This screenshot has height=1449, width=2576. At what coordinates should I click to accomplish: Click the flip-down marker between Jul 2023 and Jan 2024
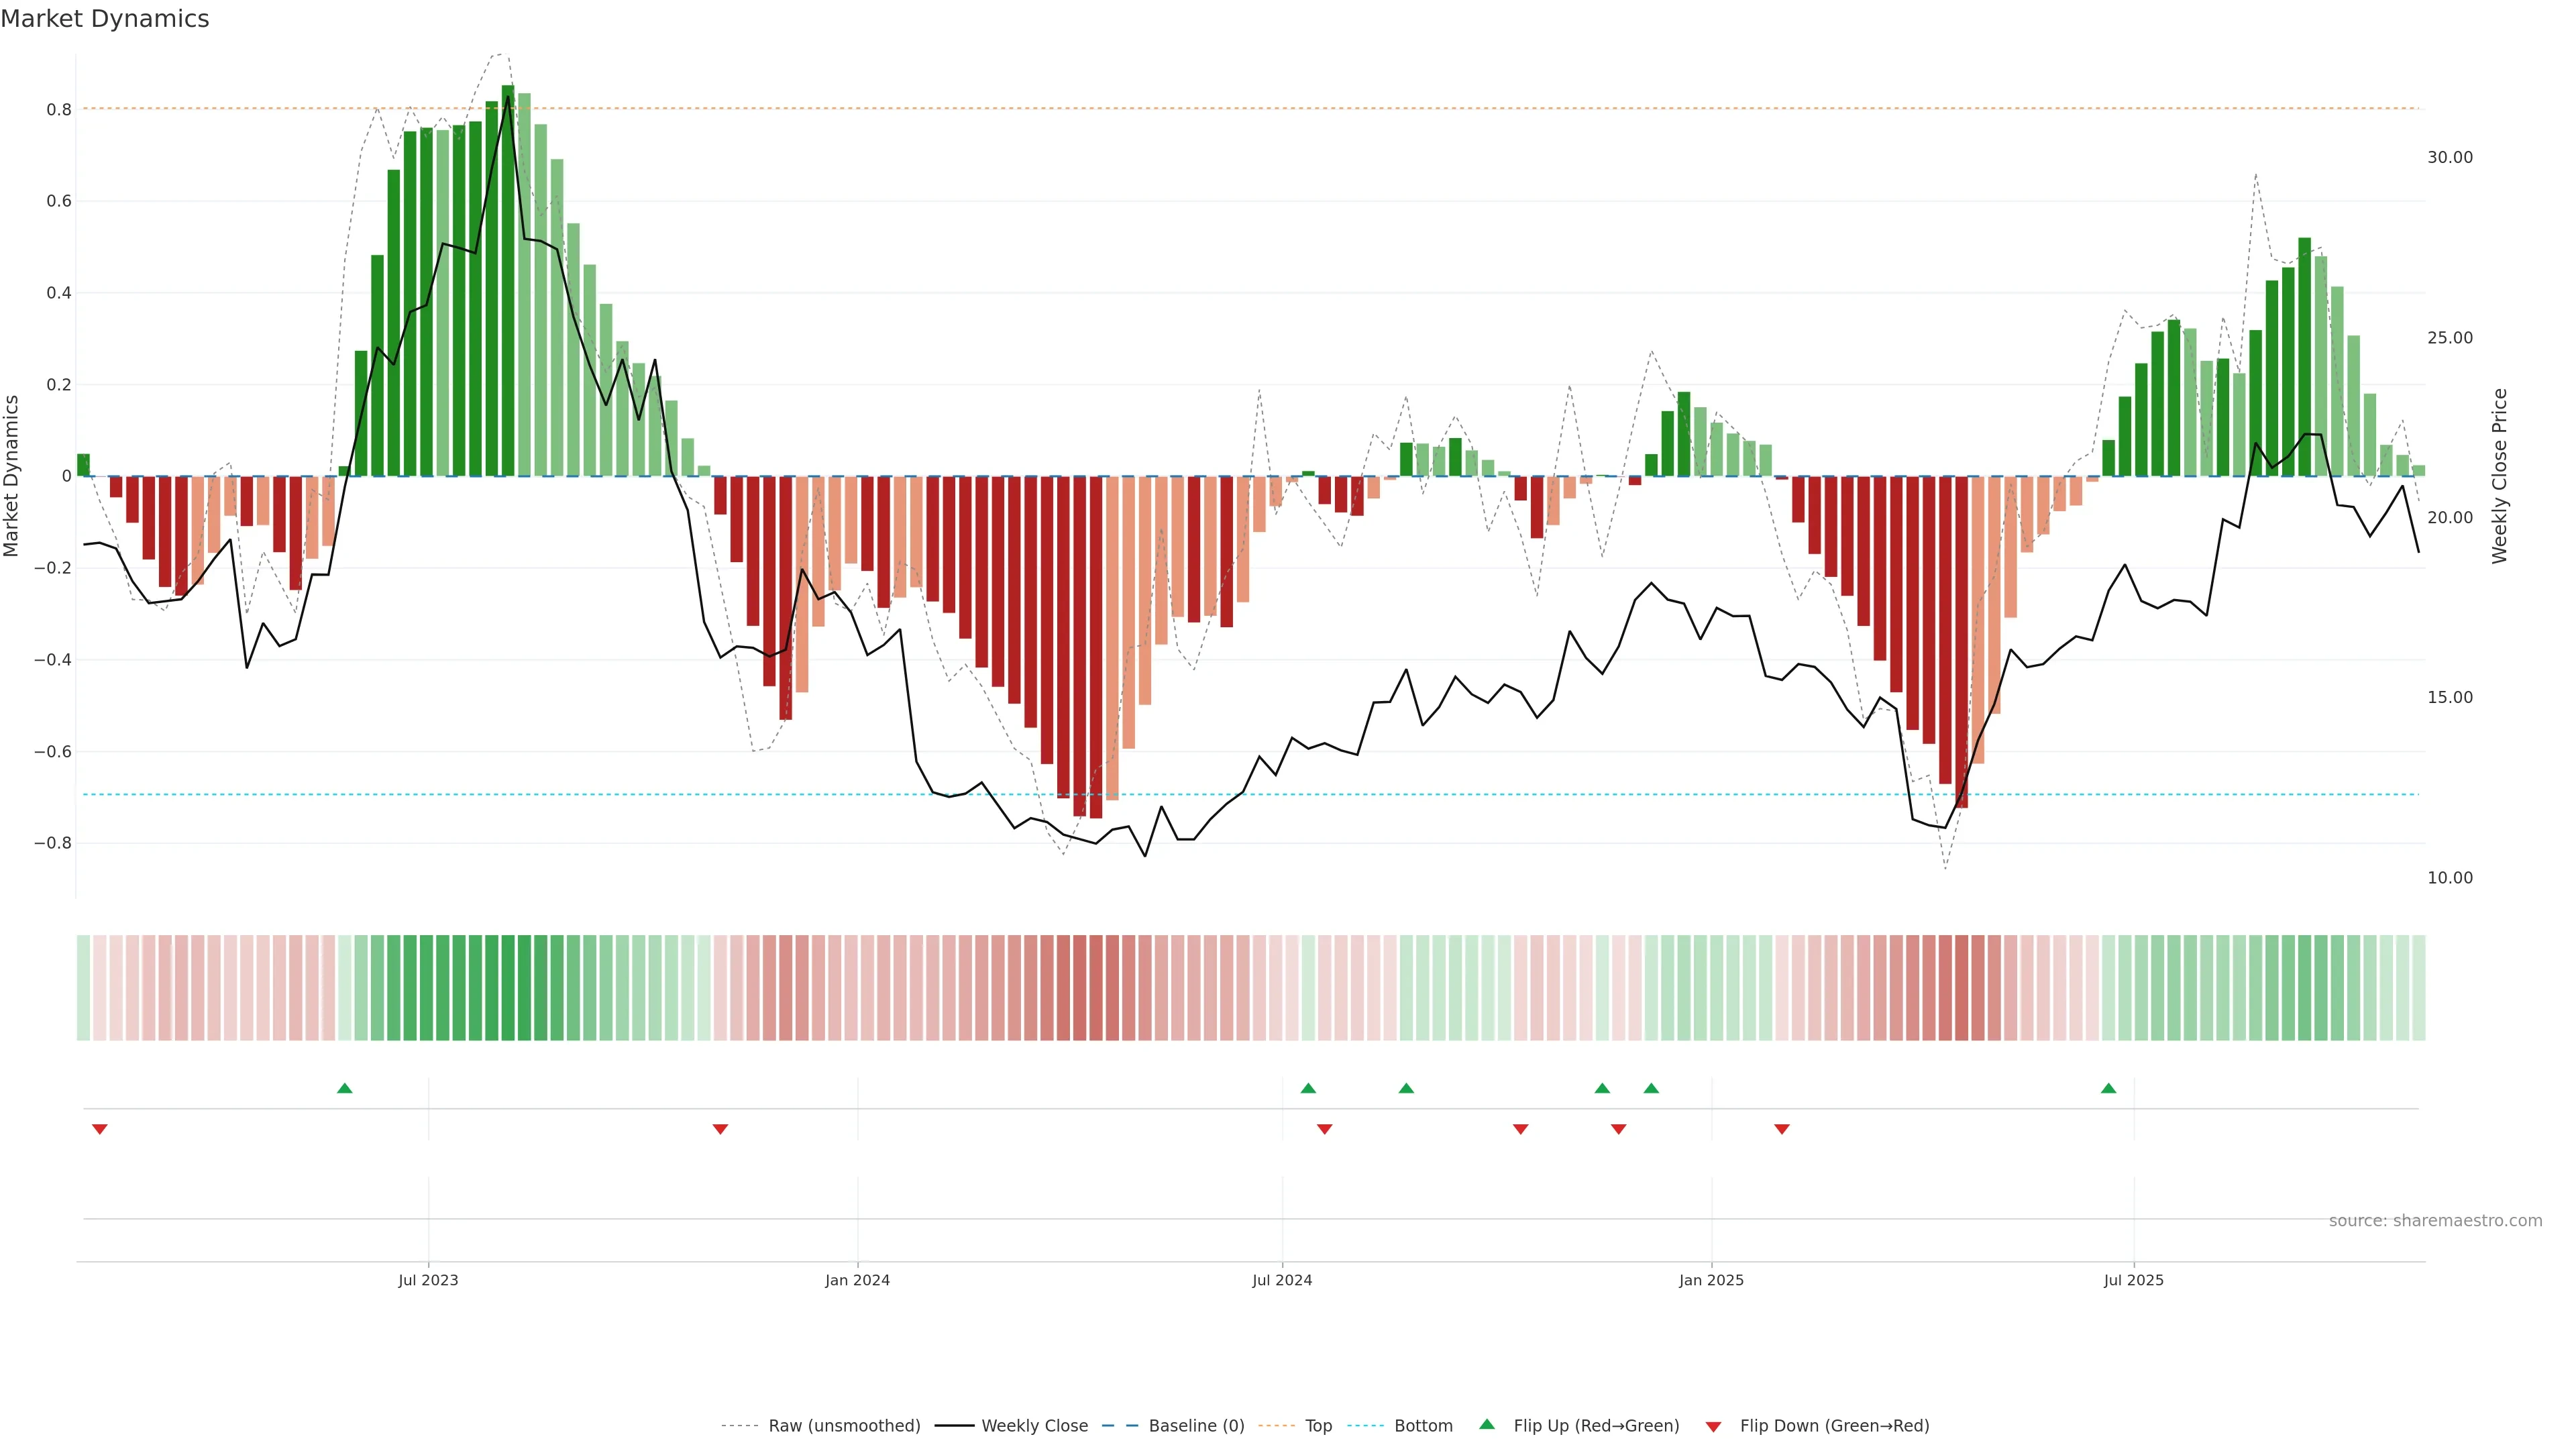(x=720, y=1129)
